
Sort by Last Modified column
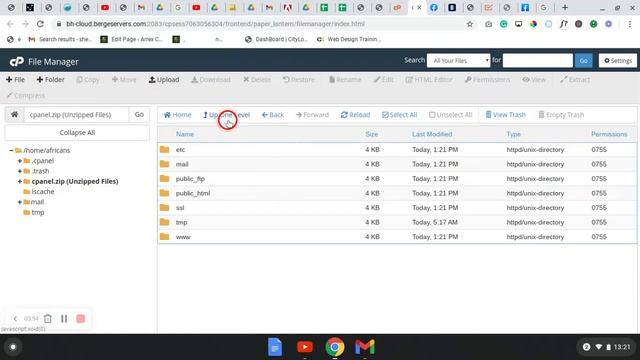coord(432,134)
